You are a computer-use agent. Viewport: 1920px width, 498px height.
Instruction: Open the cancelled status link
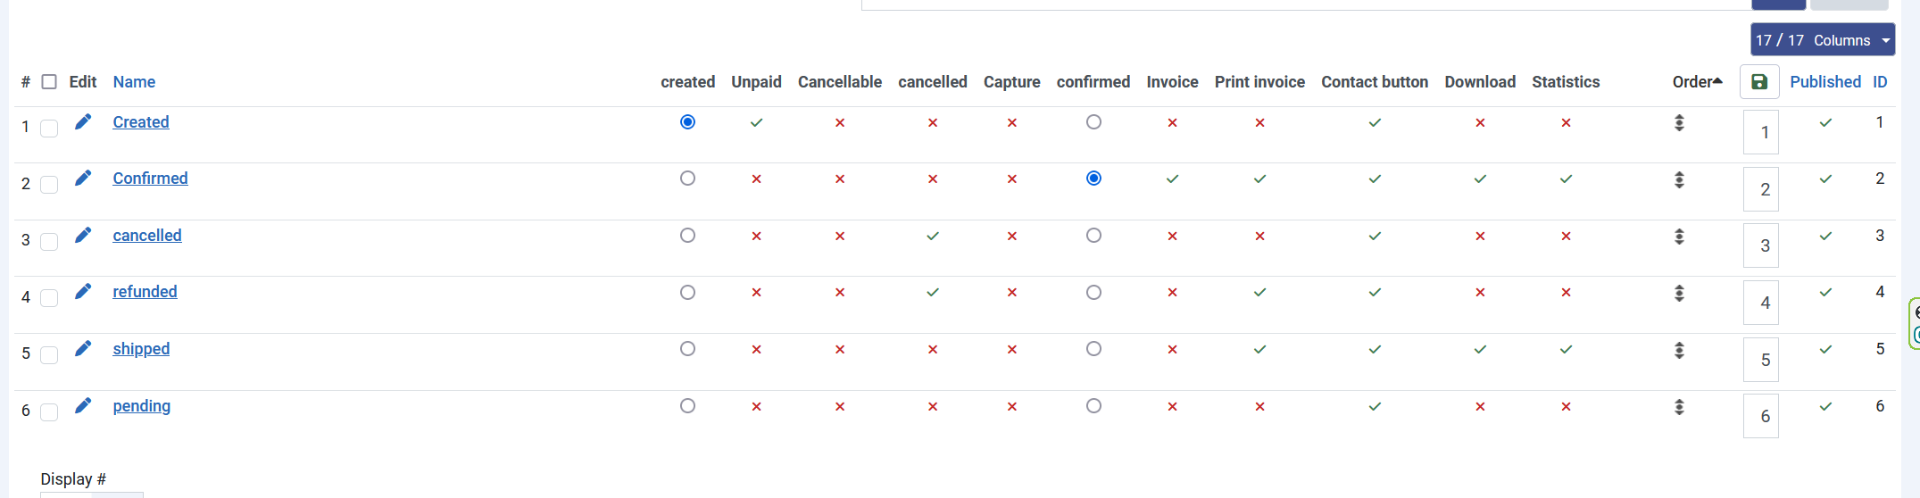(147, 236)
